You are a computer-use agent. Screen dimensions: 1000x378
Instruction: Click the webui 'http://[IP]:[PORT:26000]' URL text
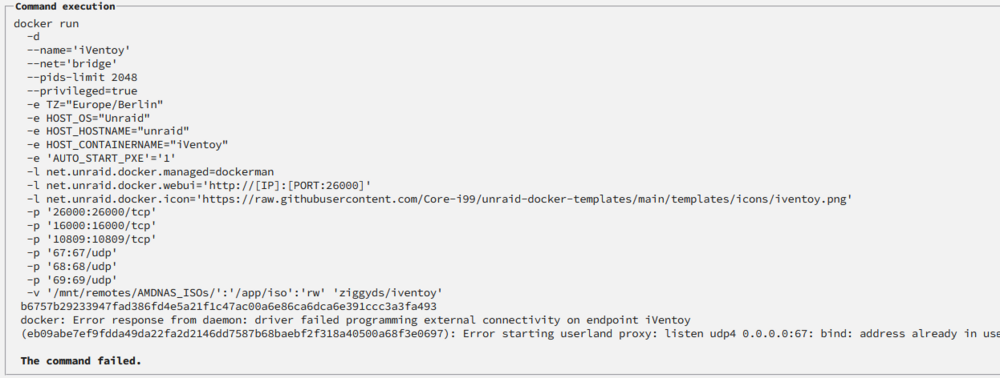284,185
